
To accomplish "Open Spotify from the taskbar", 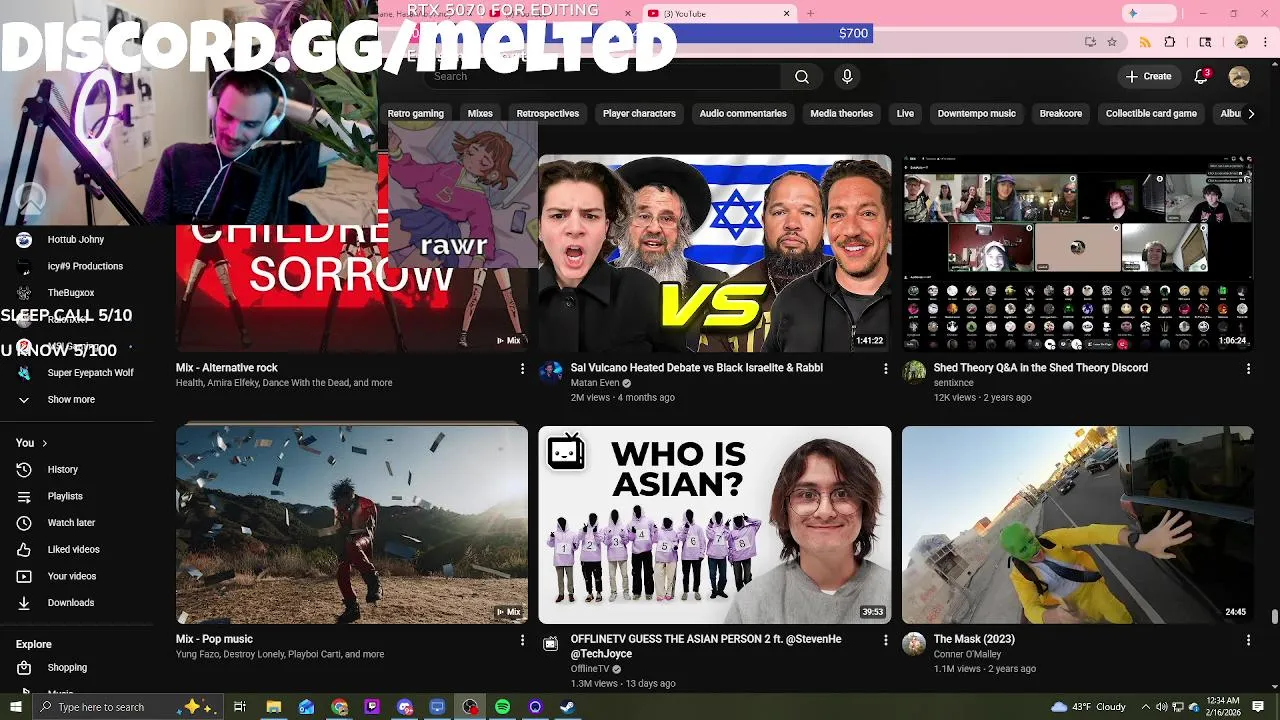I will (x=502, y=707).
